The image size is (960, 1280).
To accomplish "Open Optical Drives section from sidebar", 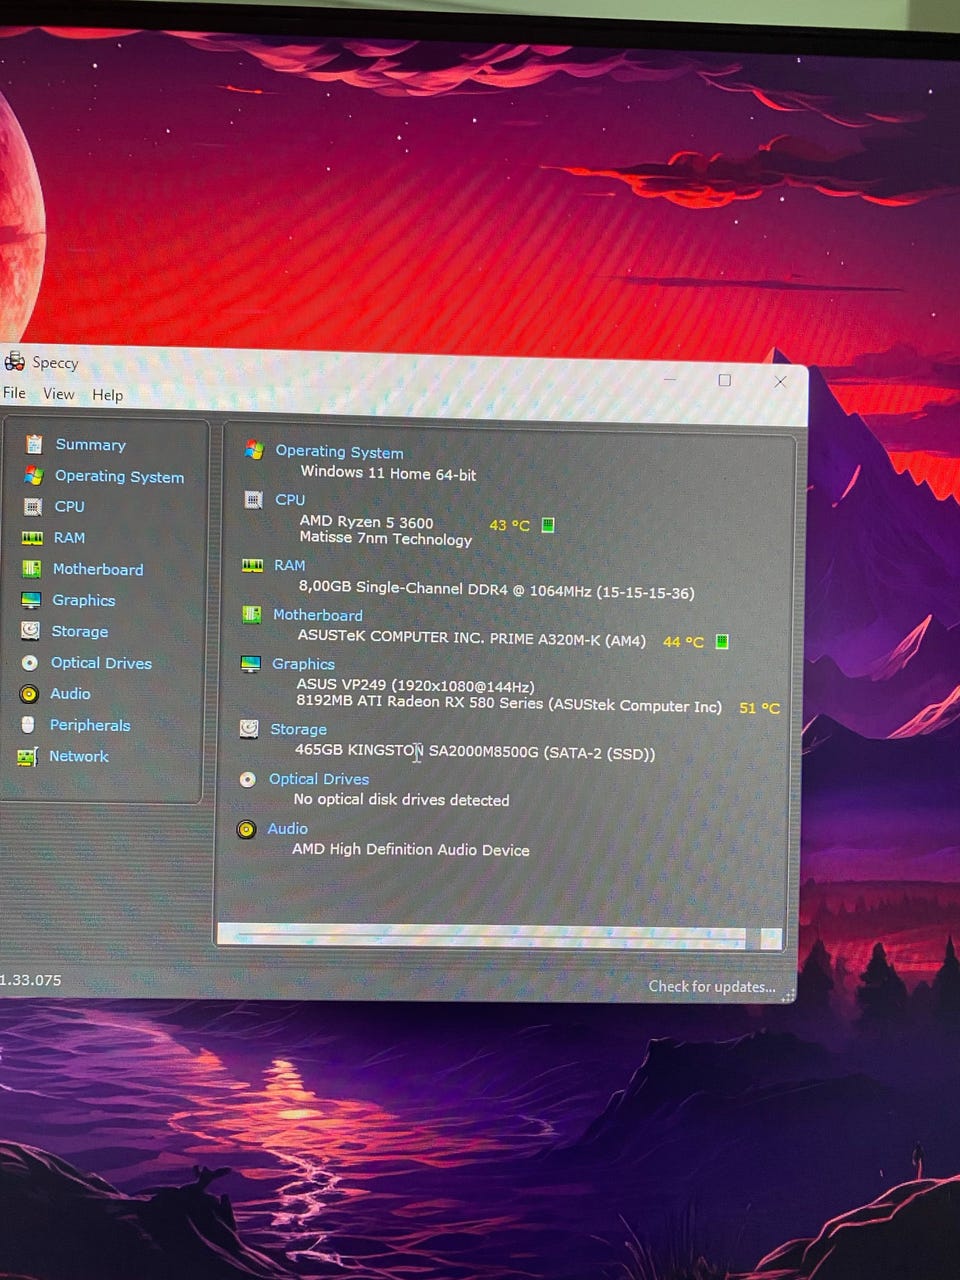I will tap(101, 663).
